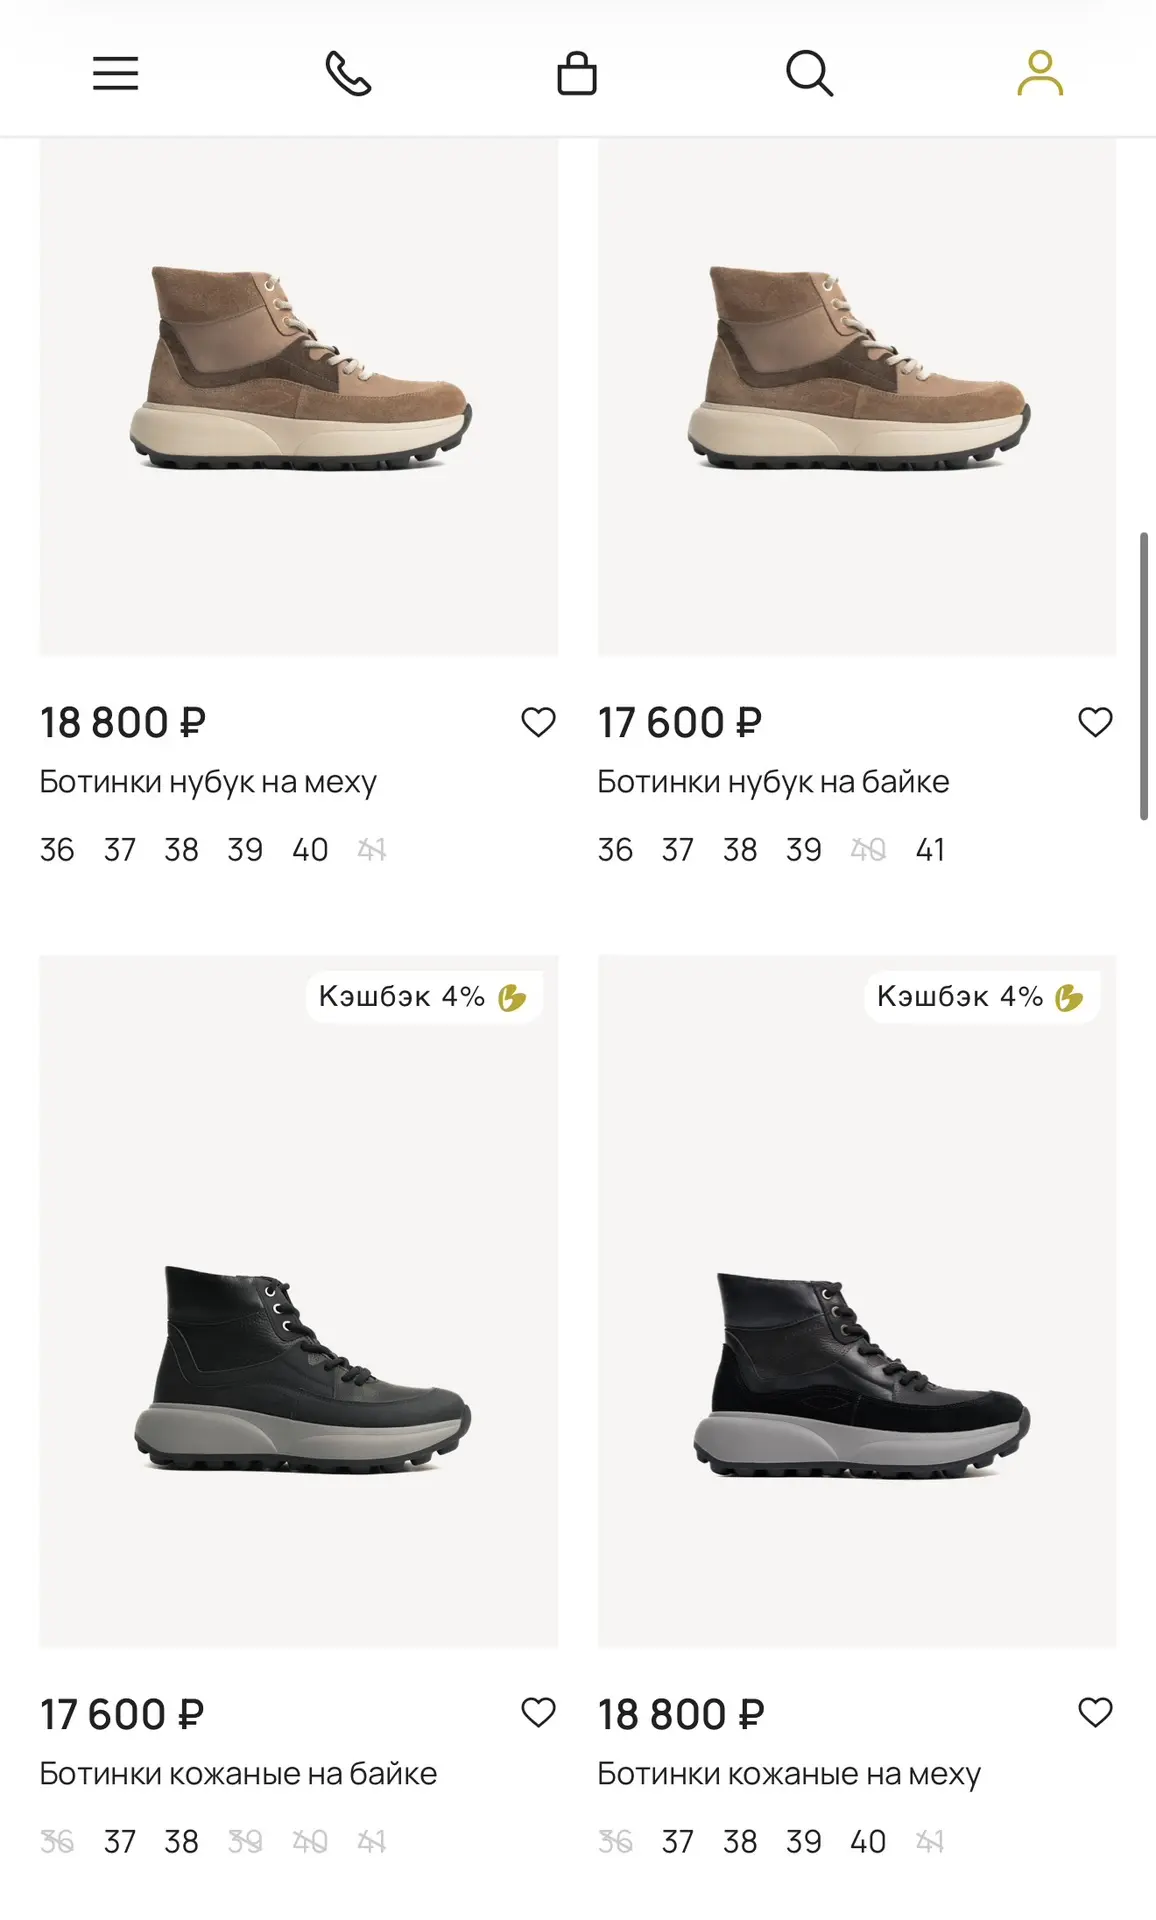Select size 38 for nubuck fur boots
The width and height of the screenshot is (1156, 1920).
coord(181,850)
